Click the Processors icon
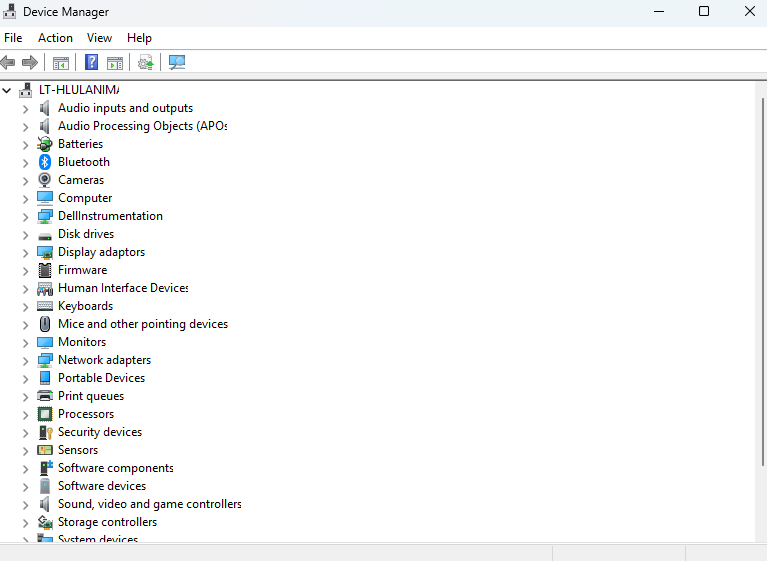Screen dimensions: 767x561 tap(45, 414)
